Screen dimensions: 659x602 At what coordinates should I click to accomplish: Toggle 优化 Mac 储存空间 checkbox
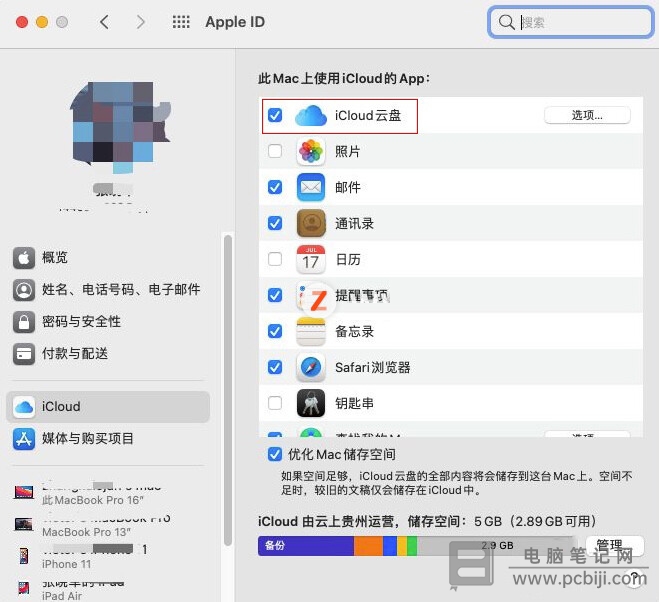[275, 454]
